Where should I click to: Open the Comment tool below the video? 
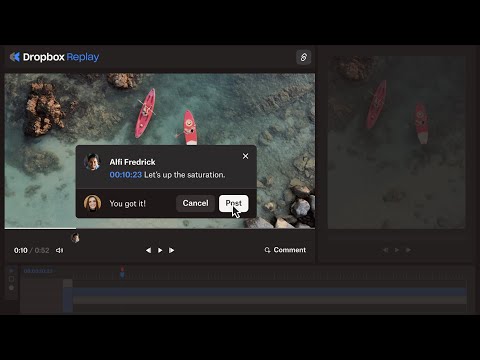[285, 250]
